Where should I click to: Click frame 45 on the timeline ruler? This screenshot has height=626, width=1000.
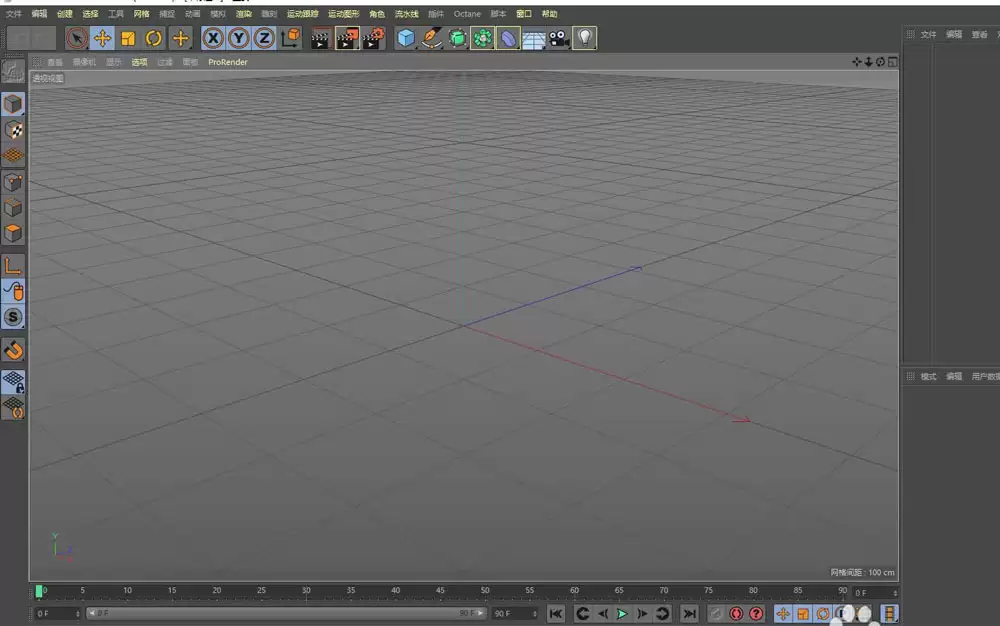coord(440,590)
